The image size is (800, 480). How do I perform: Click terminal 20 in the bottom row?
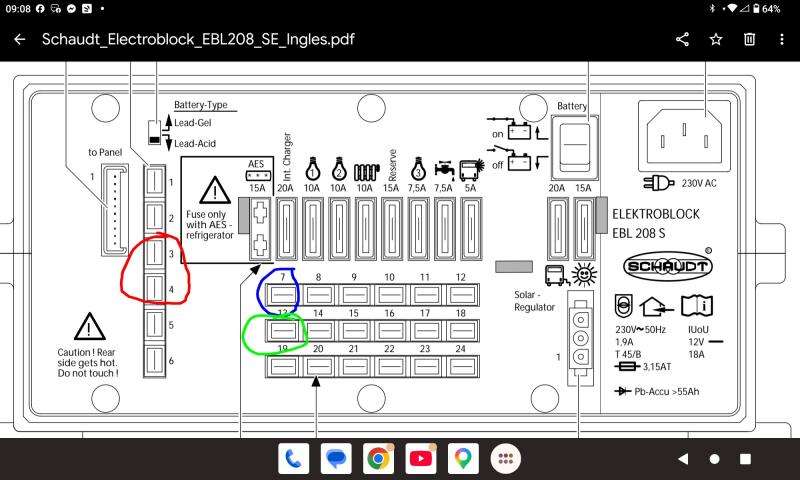point(319,366)
